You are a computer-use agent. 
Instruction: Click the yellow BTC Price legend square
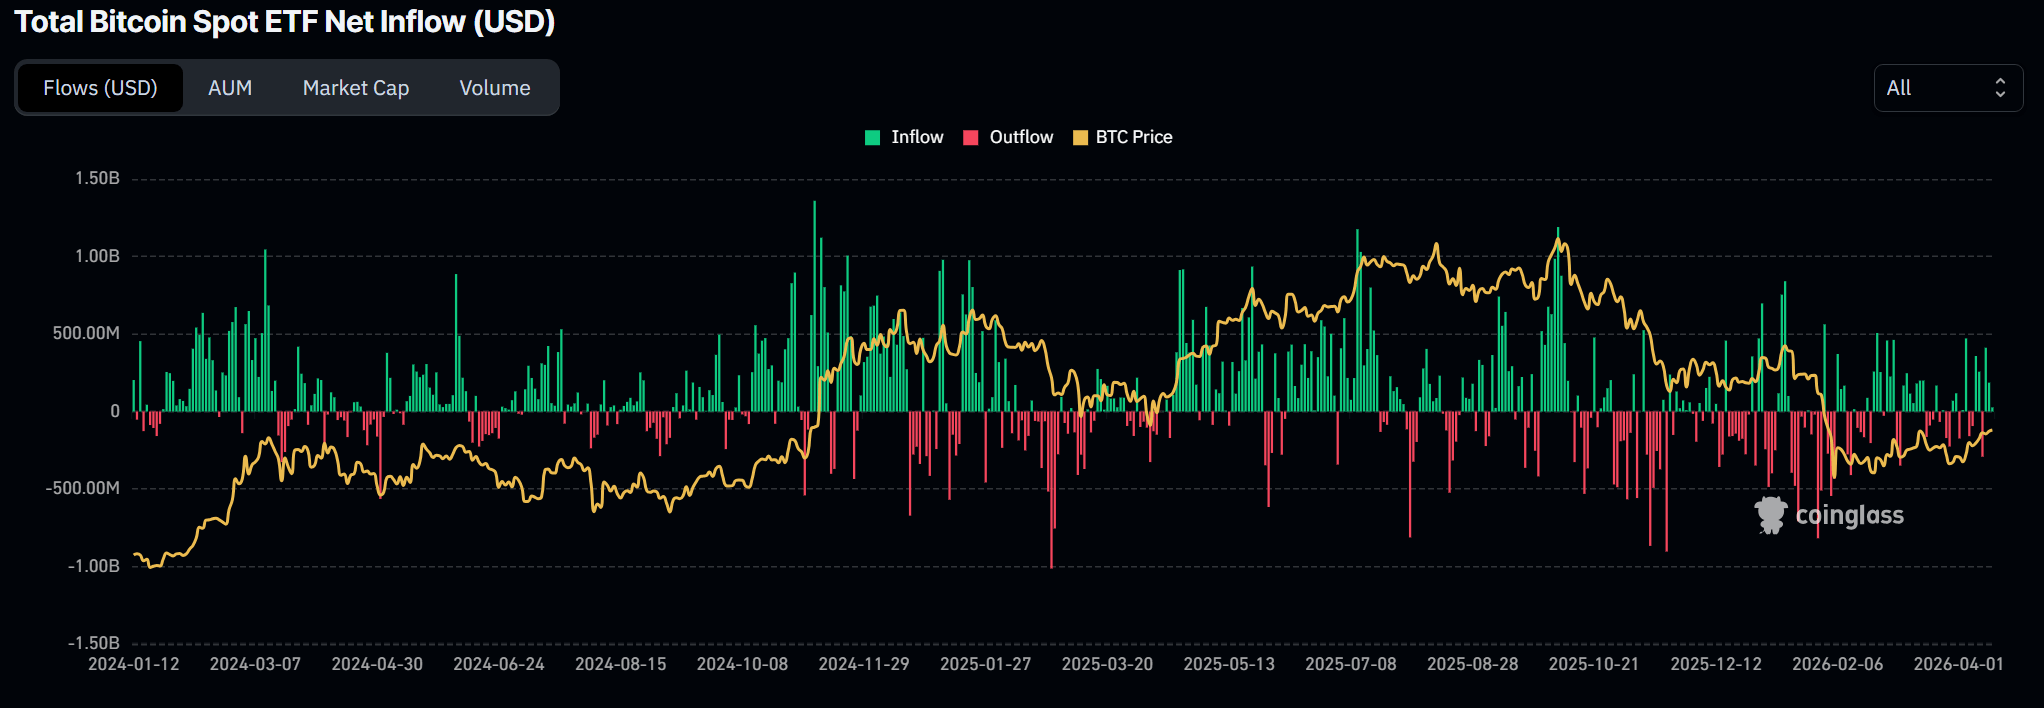click(1080, 138)
